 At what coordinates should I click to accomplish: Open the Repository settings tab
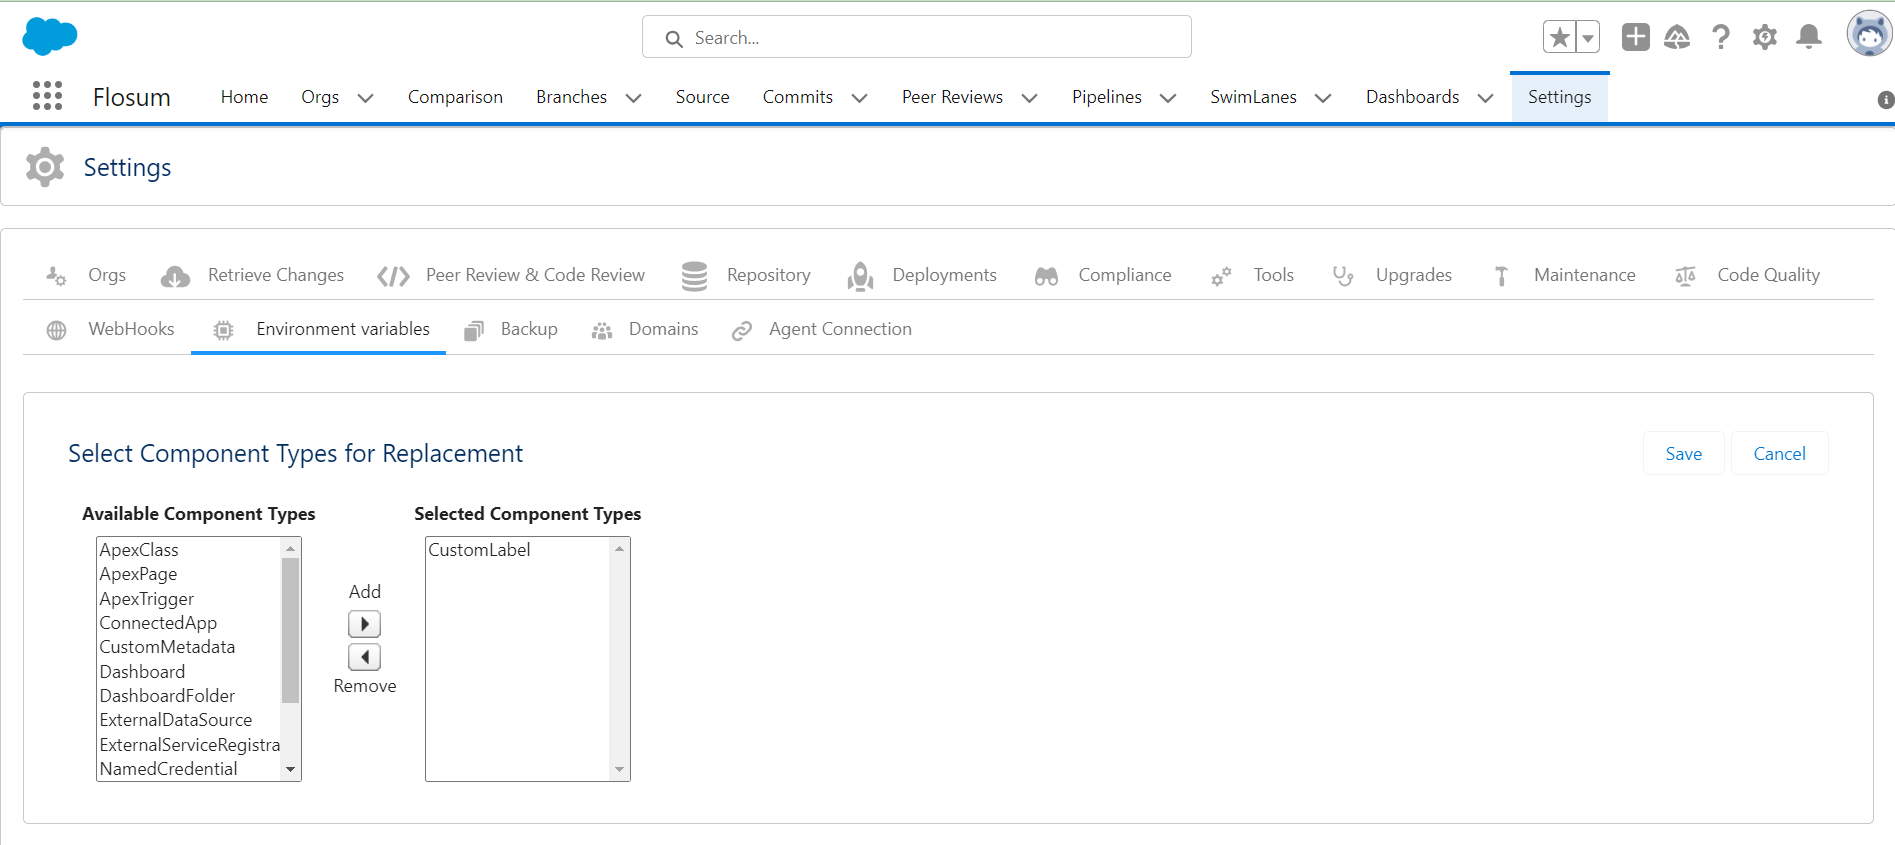coord(746,275)
